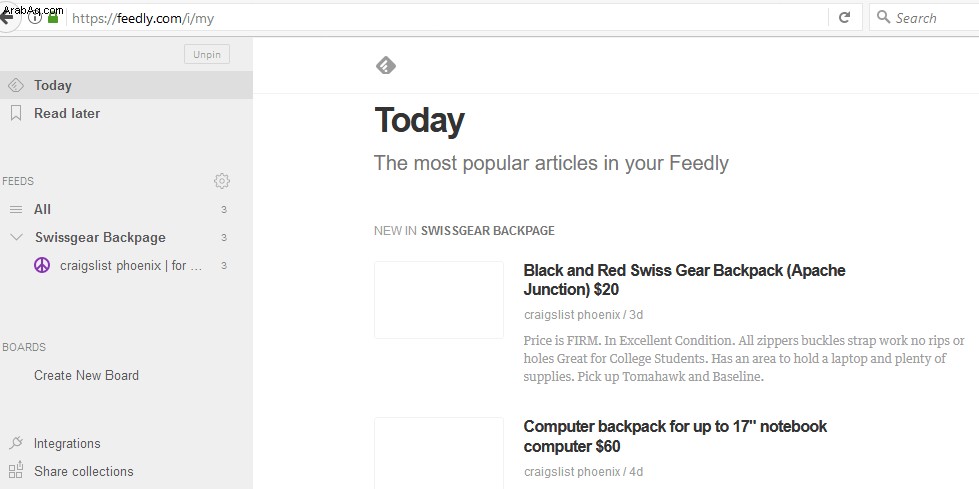Collapse the Swissgear Backpage category chevron
Screen dimensions: 979x489
point(17,237)
